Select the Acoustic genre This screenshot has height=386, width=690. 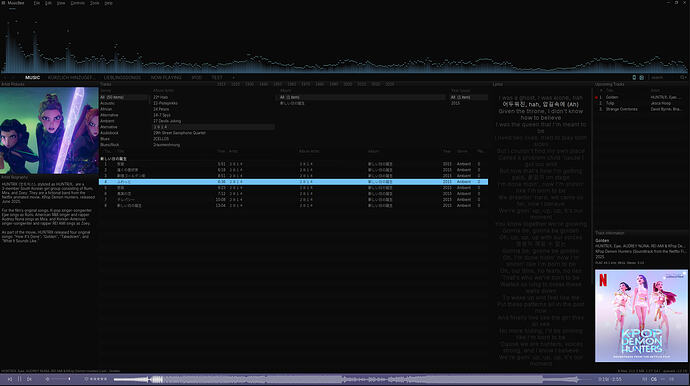[x=107, y=103]
